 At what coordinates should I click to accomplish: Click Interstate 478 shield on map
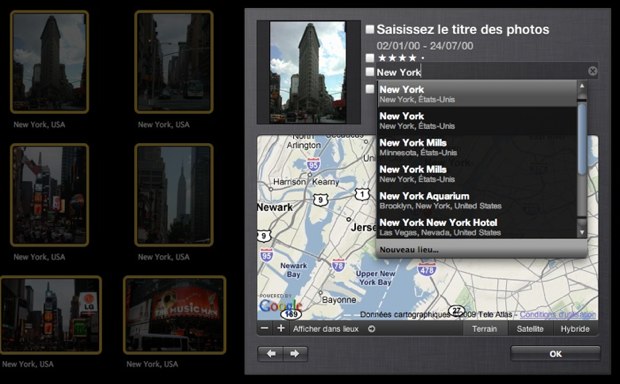[427, 269]
